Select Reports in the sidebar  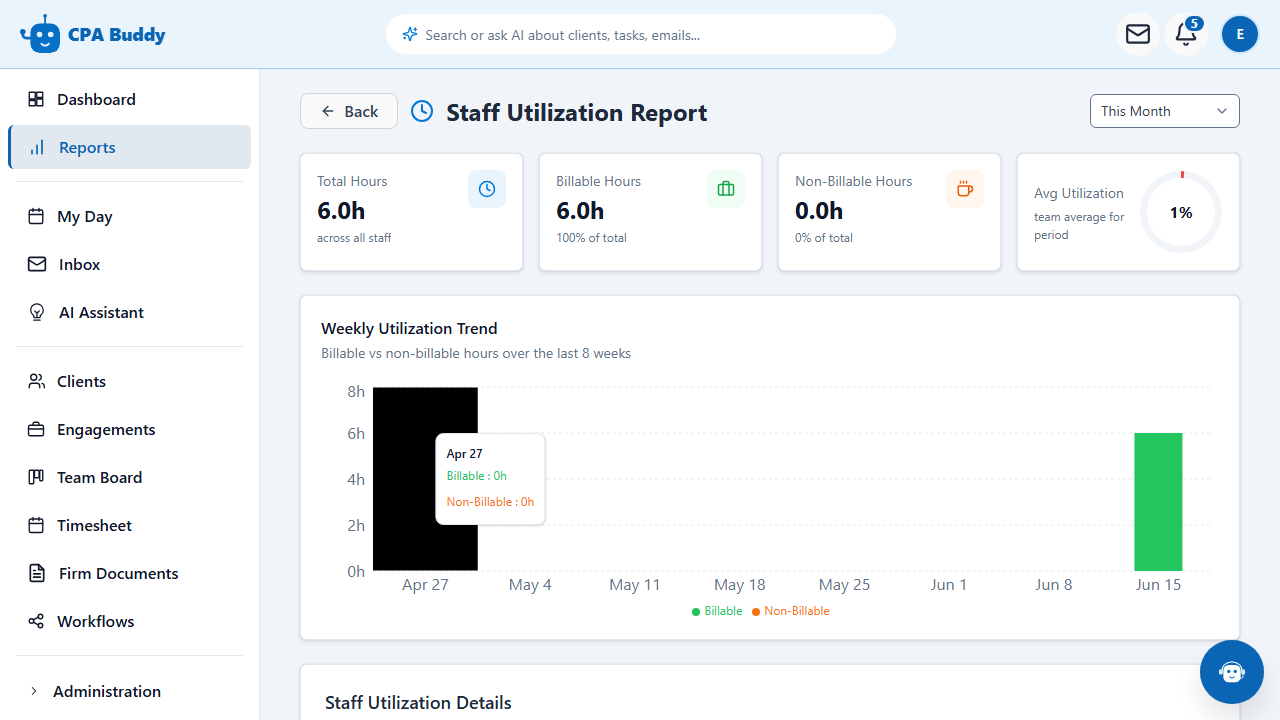(129, 147)
